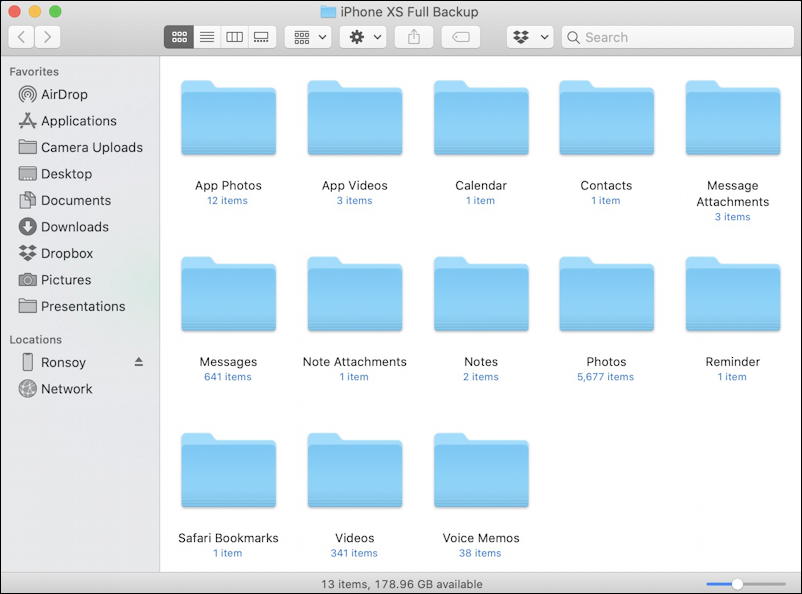Screen dimensions: 802x594
Task: Click the icon size slider
Action: coord(746,584)
